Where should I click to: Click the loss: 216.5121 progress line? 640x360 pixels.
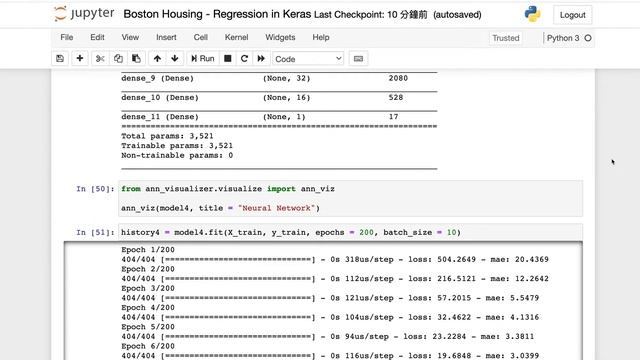(x=335, y=278)
